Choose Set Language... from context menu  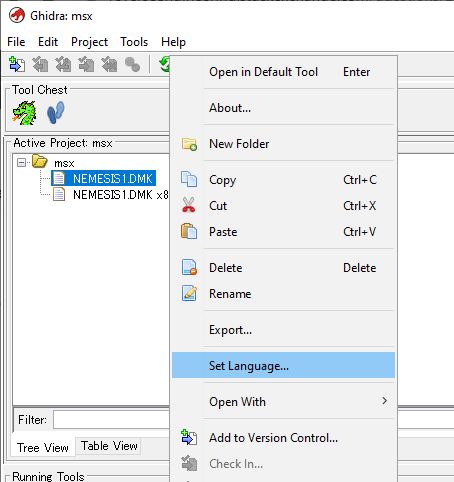click(284, 365)
